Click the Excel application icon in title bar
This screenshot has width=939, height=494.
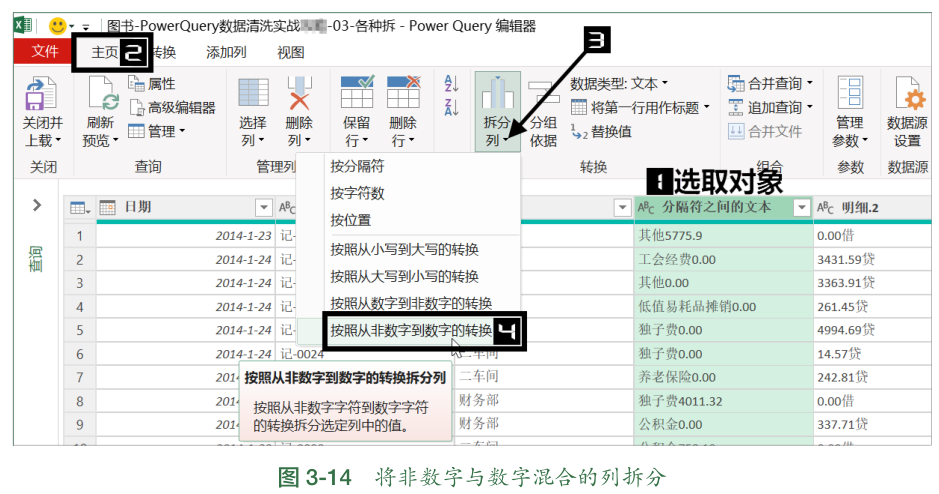[x=23, y=25]
